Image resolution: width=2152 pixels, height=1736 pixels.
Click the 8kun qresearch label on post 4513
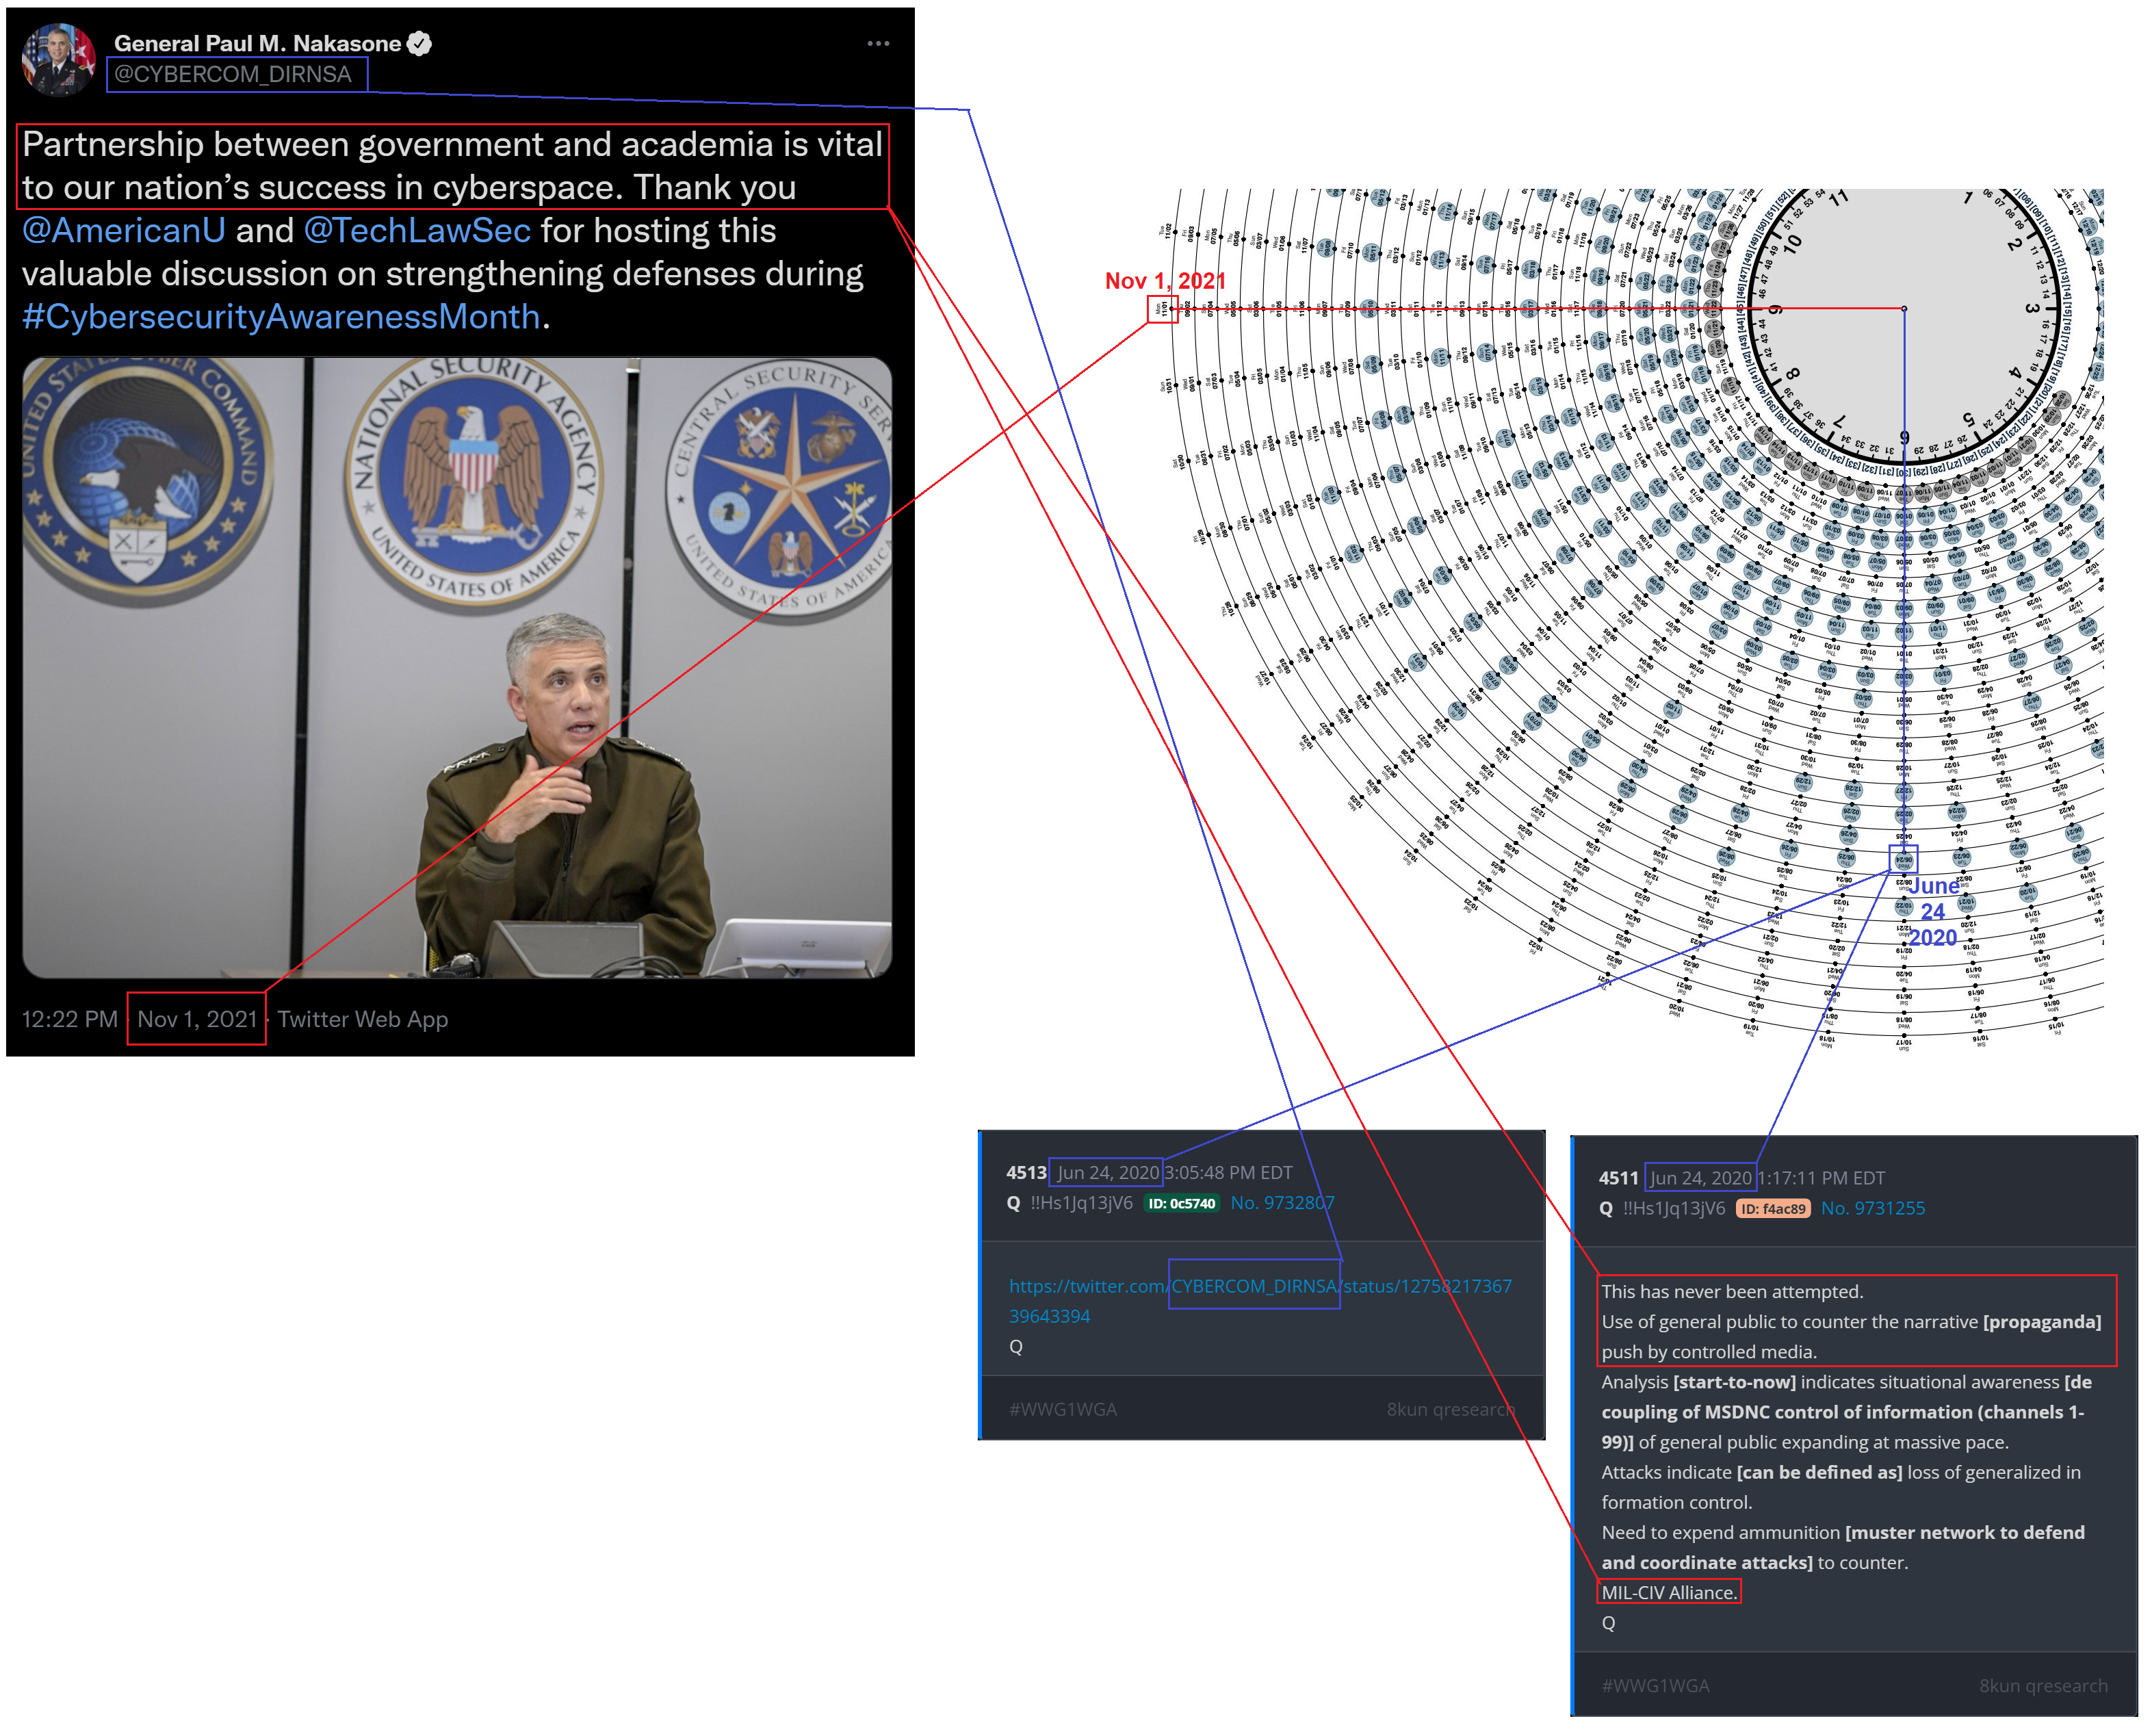tap(1450, 1409)
